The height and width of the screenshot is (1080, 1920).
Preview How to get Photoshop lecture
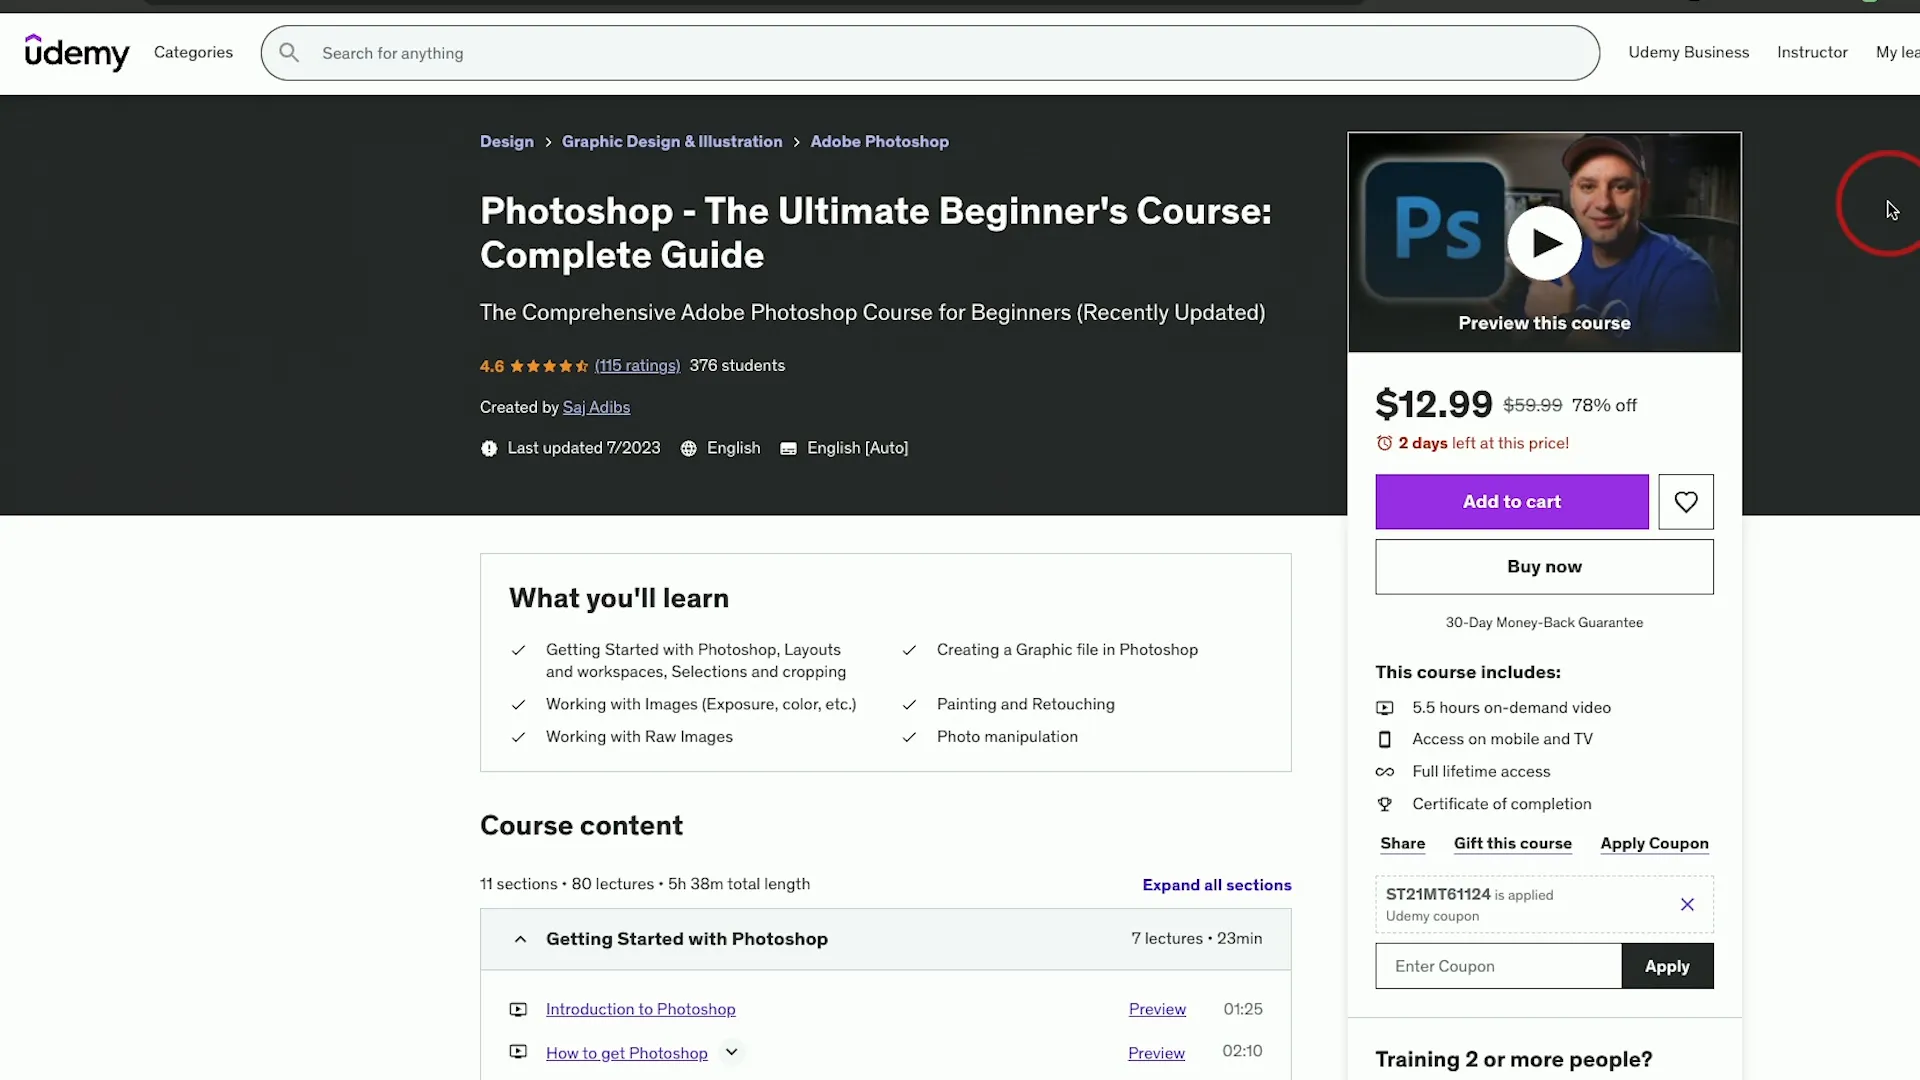pos(1156,1053)
